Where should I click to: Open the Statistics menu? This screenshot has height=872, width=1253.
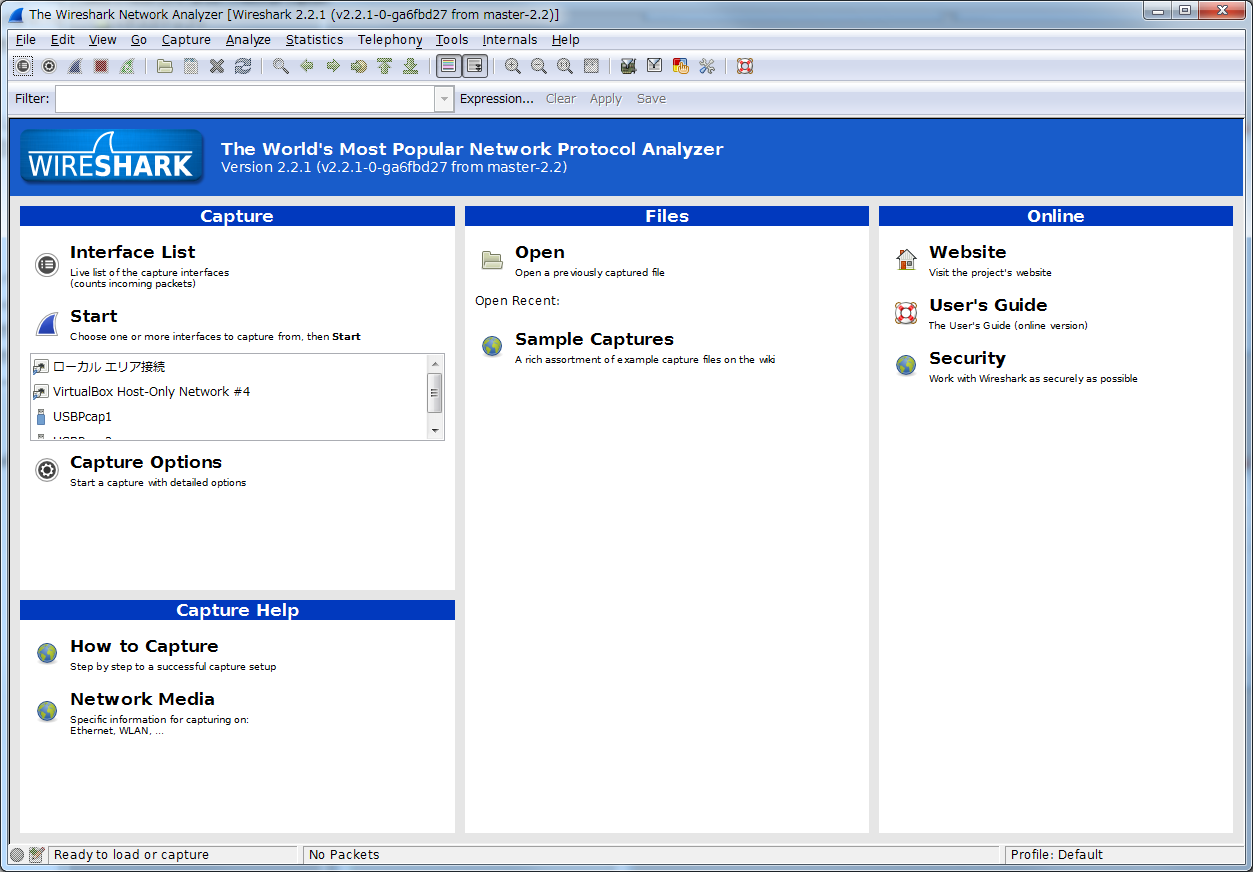tap(314, 40)
